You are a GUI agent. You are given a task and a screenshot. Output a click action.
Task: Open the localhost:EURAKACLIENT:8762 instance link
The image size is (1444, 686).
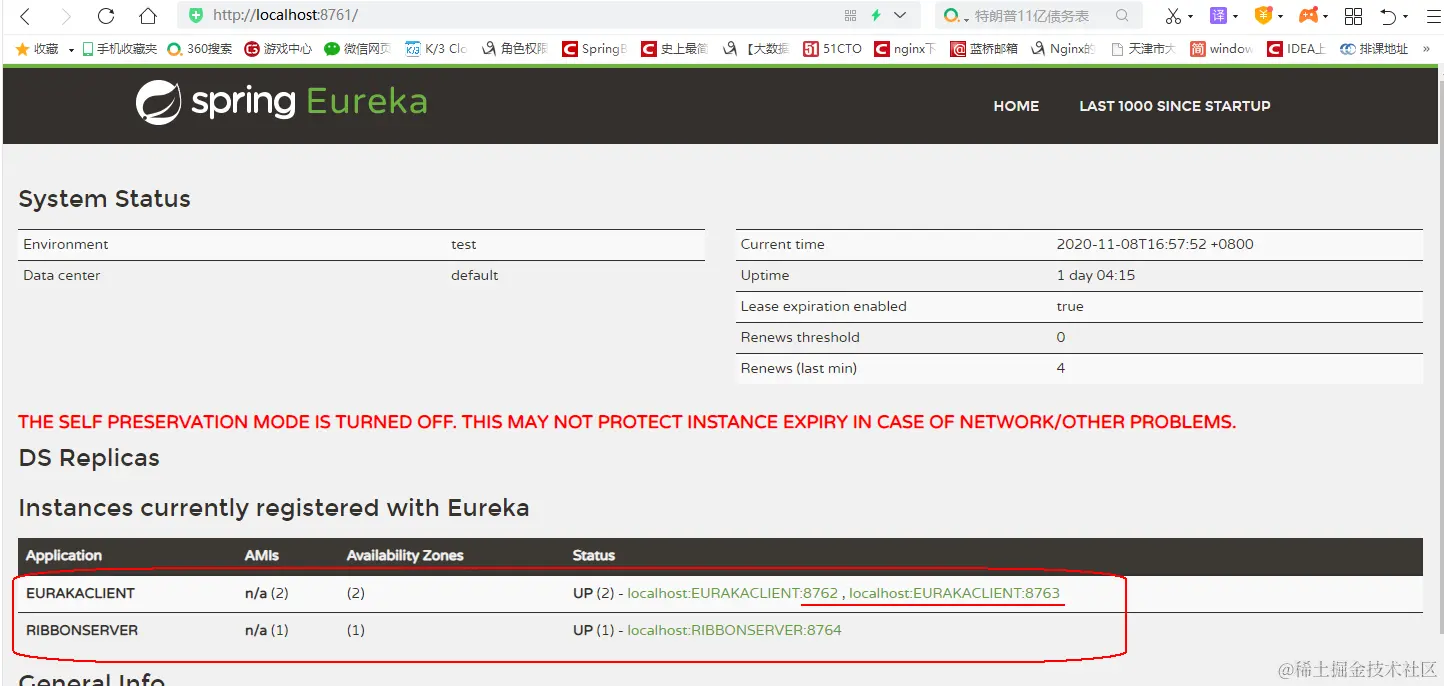733,593
